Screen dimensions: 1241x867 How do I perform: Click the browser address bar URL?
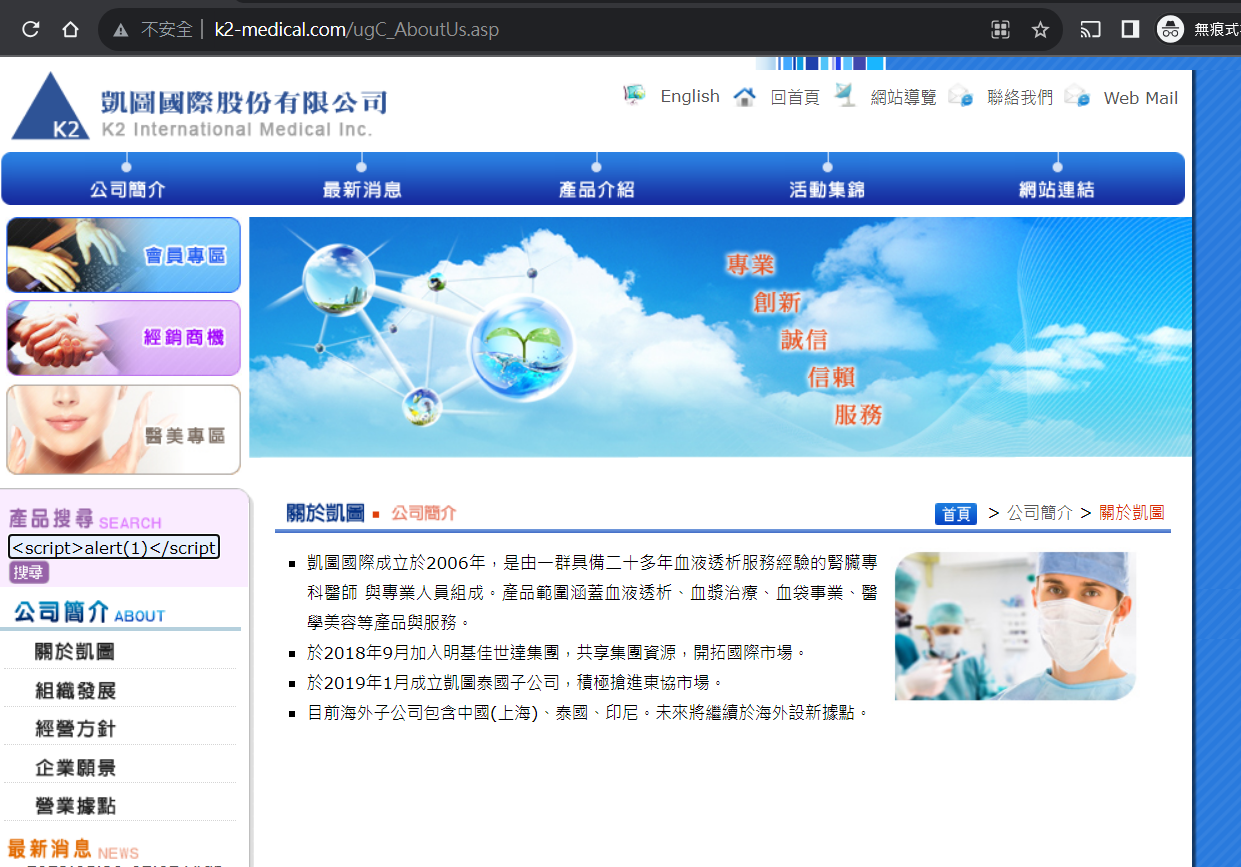point(357,30)
